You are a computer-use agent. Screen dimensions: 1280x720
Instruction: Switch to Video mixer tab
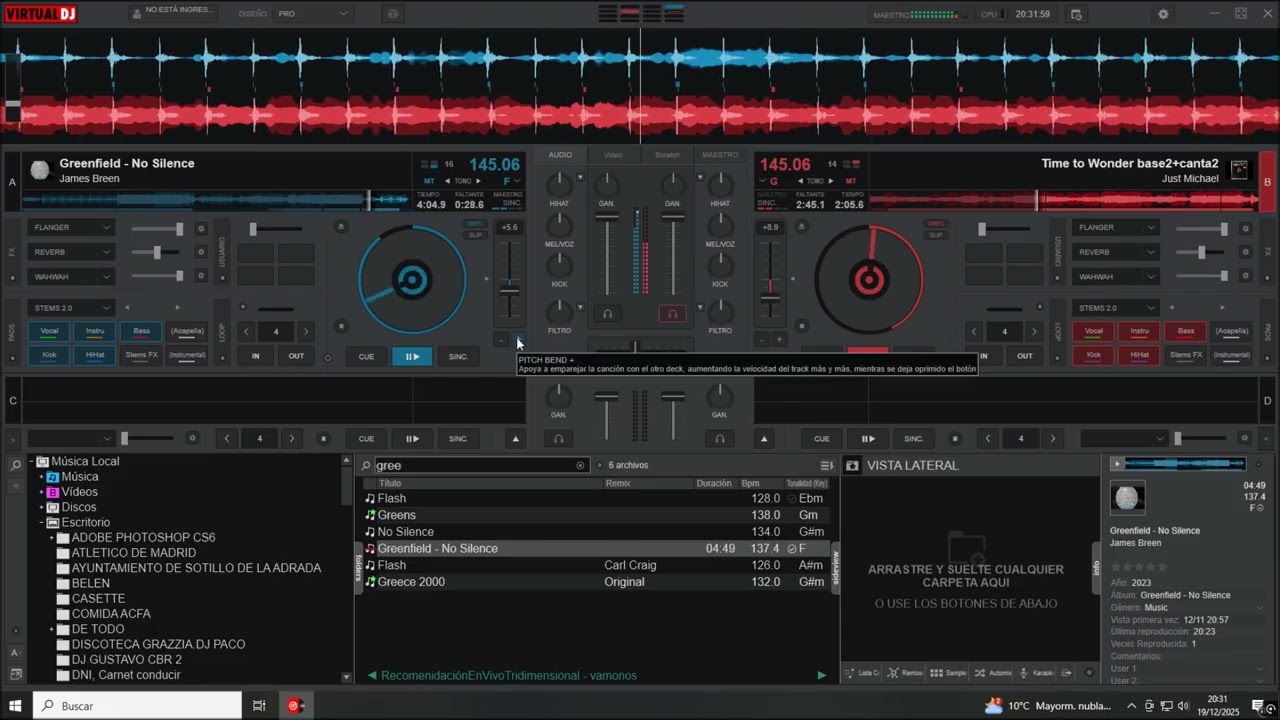[613, 155]
